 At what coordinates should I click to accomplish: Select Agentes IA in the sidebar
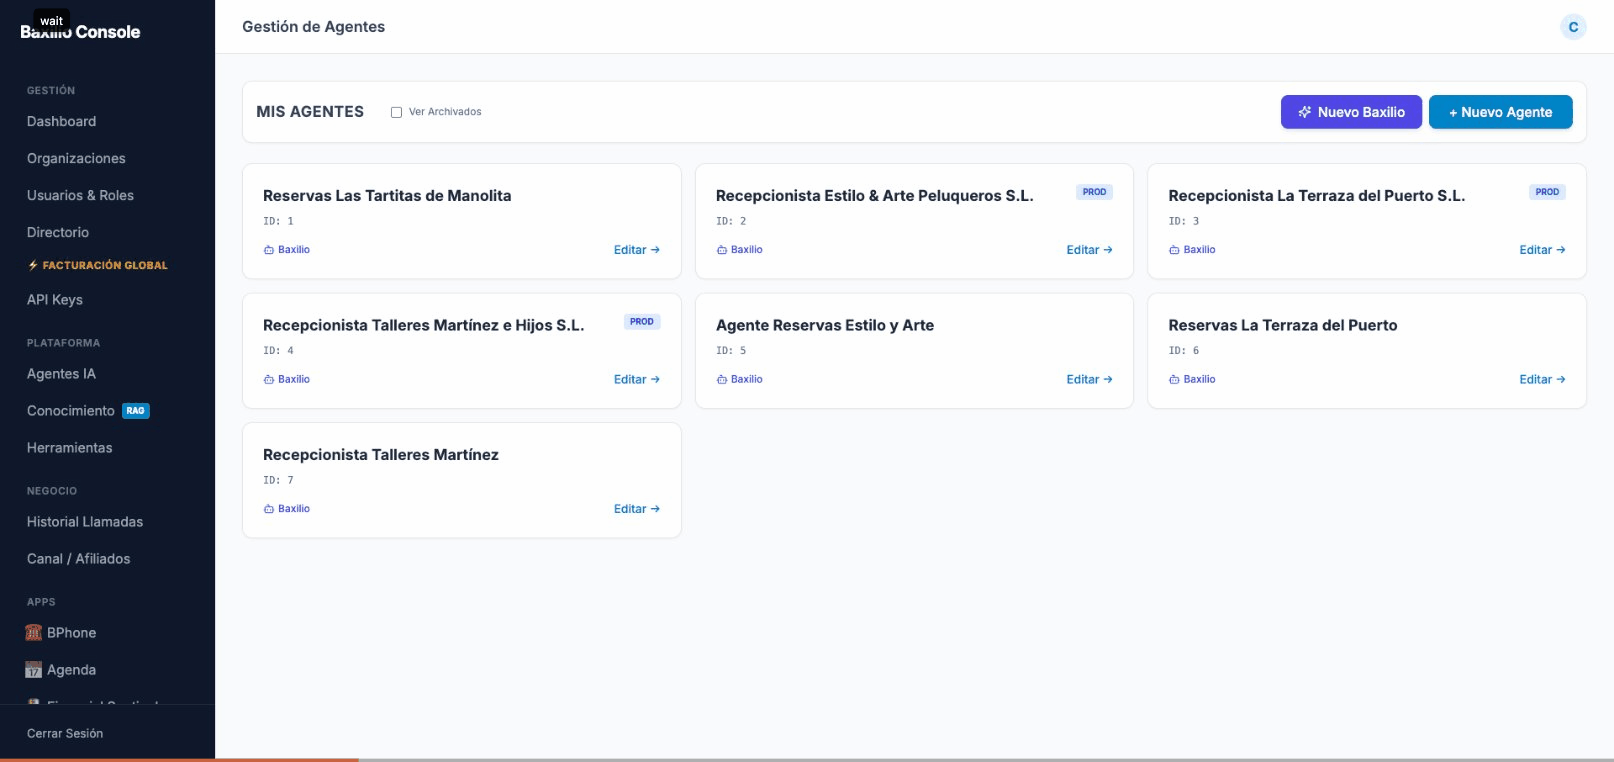pyautogui.click(x=61, y=374)
